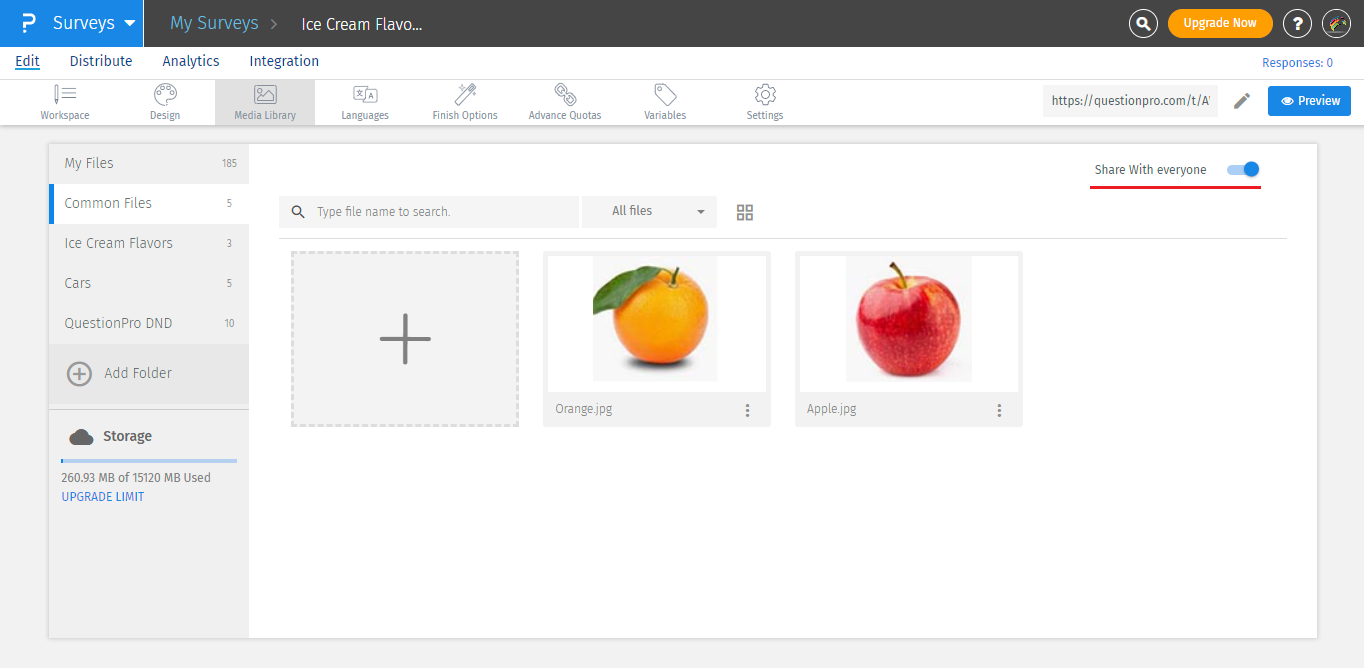Click the Ice Cream Flavo... survey title
The height and width of the screenshot is (668, 1364).
(x=362, y=24)
